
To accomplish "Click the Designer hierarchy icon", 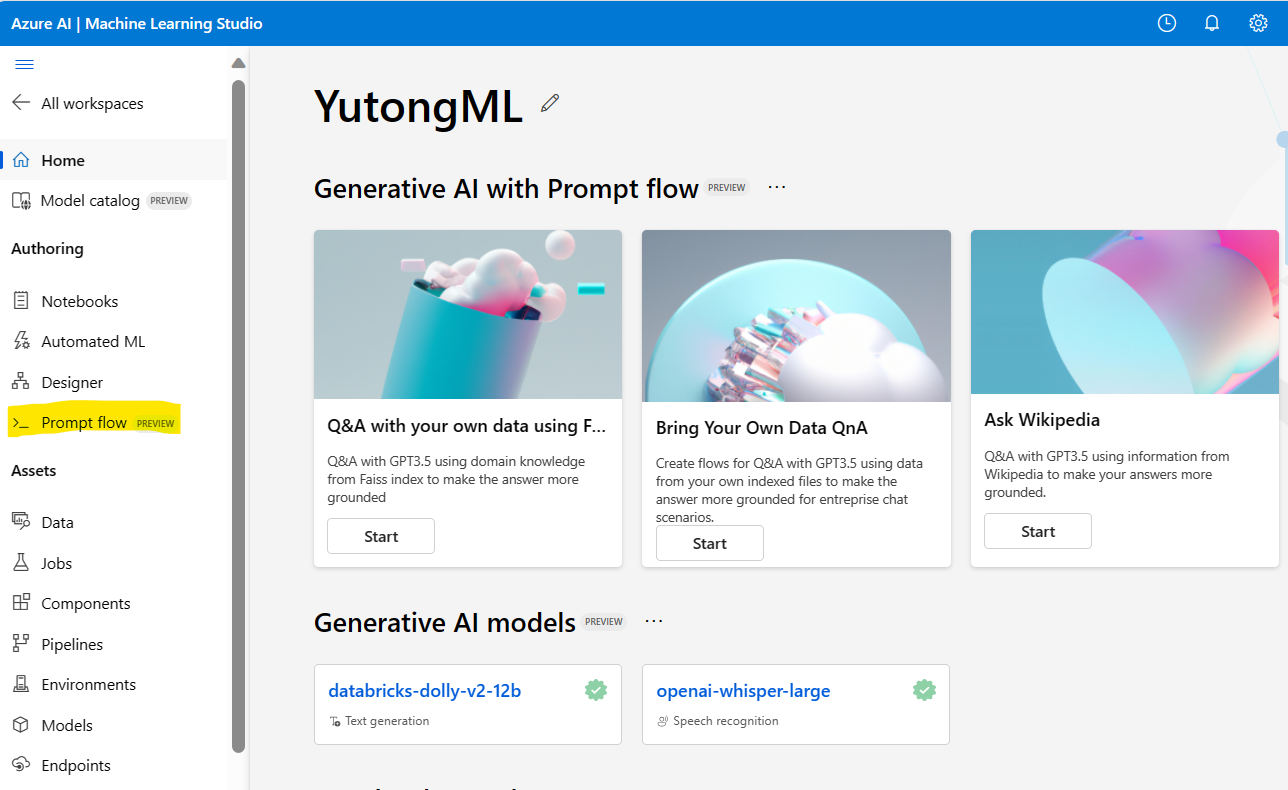I will [x=21, y=382].
